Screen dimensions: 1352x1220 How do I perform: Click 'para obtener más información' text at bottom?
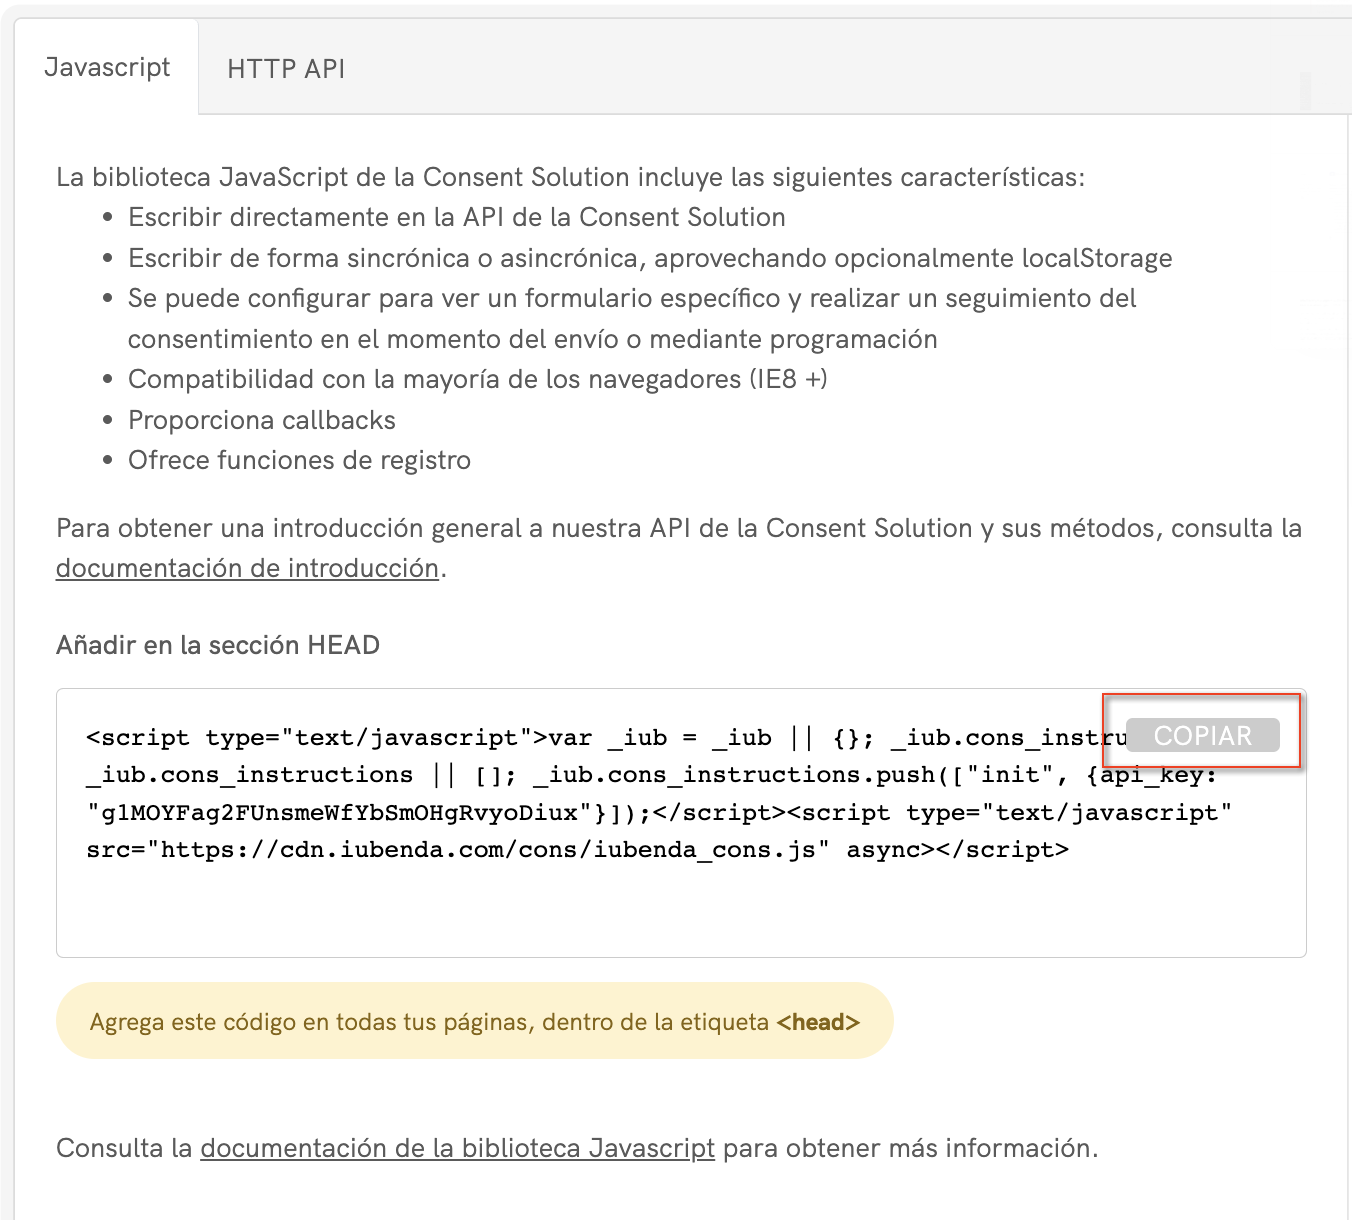(910, 1148)
